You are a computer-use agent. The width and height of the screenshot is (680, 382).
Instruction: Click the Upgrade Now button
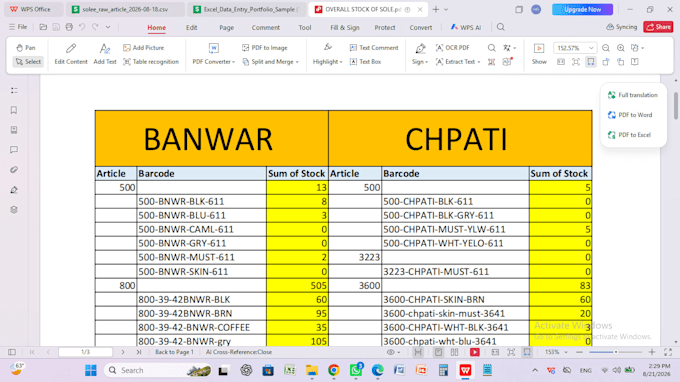point(582,9)
